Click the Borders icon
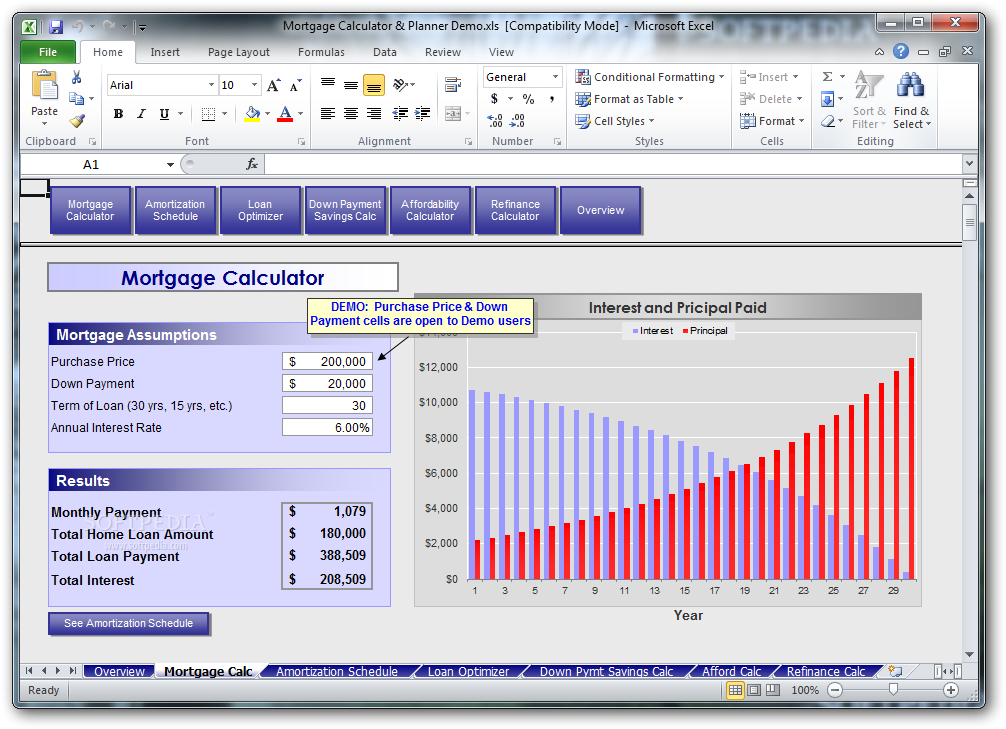Image resolution: width=1006 pixels, height=729 pixels. (208, 114)
